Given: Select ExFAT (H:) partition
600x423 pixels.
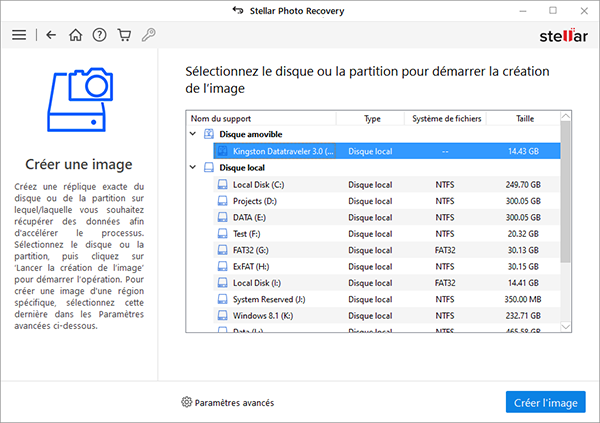Looking at the screenshot, I should pyautogui.click(x=387, y=266).
